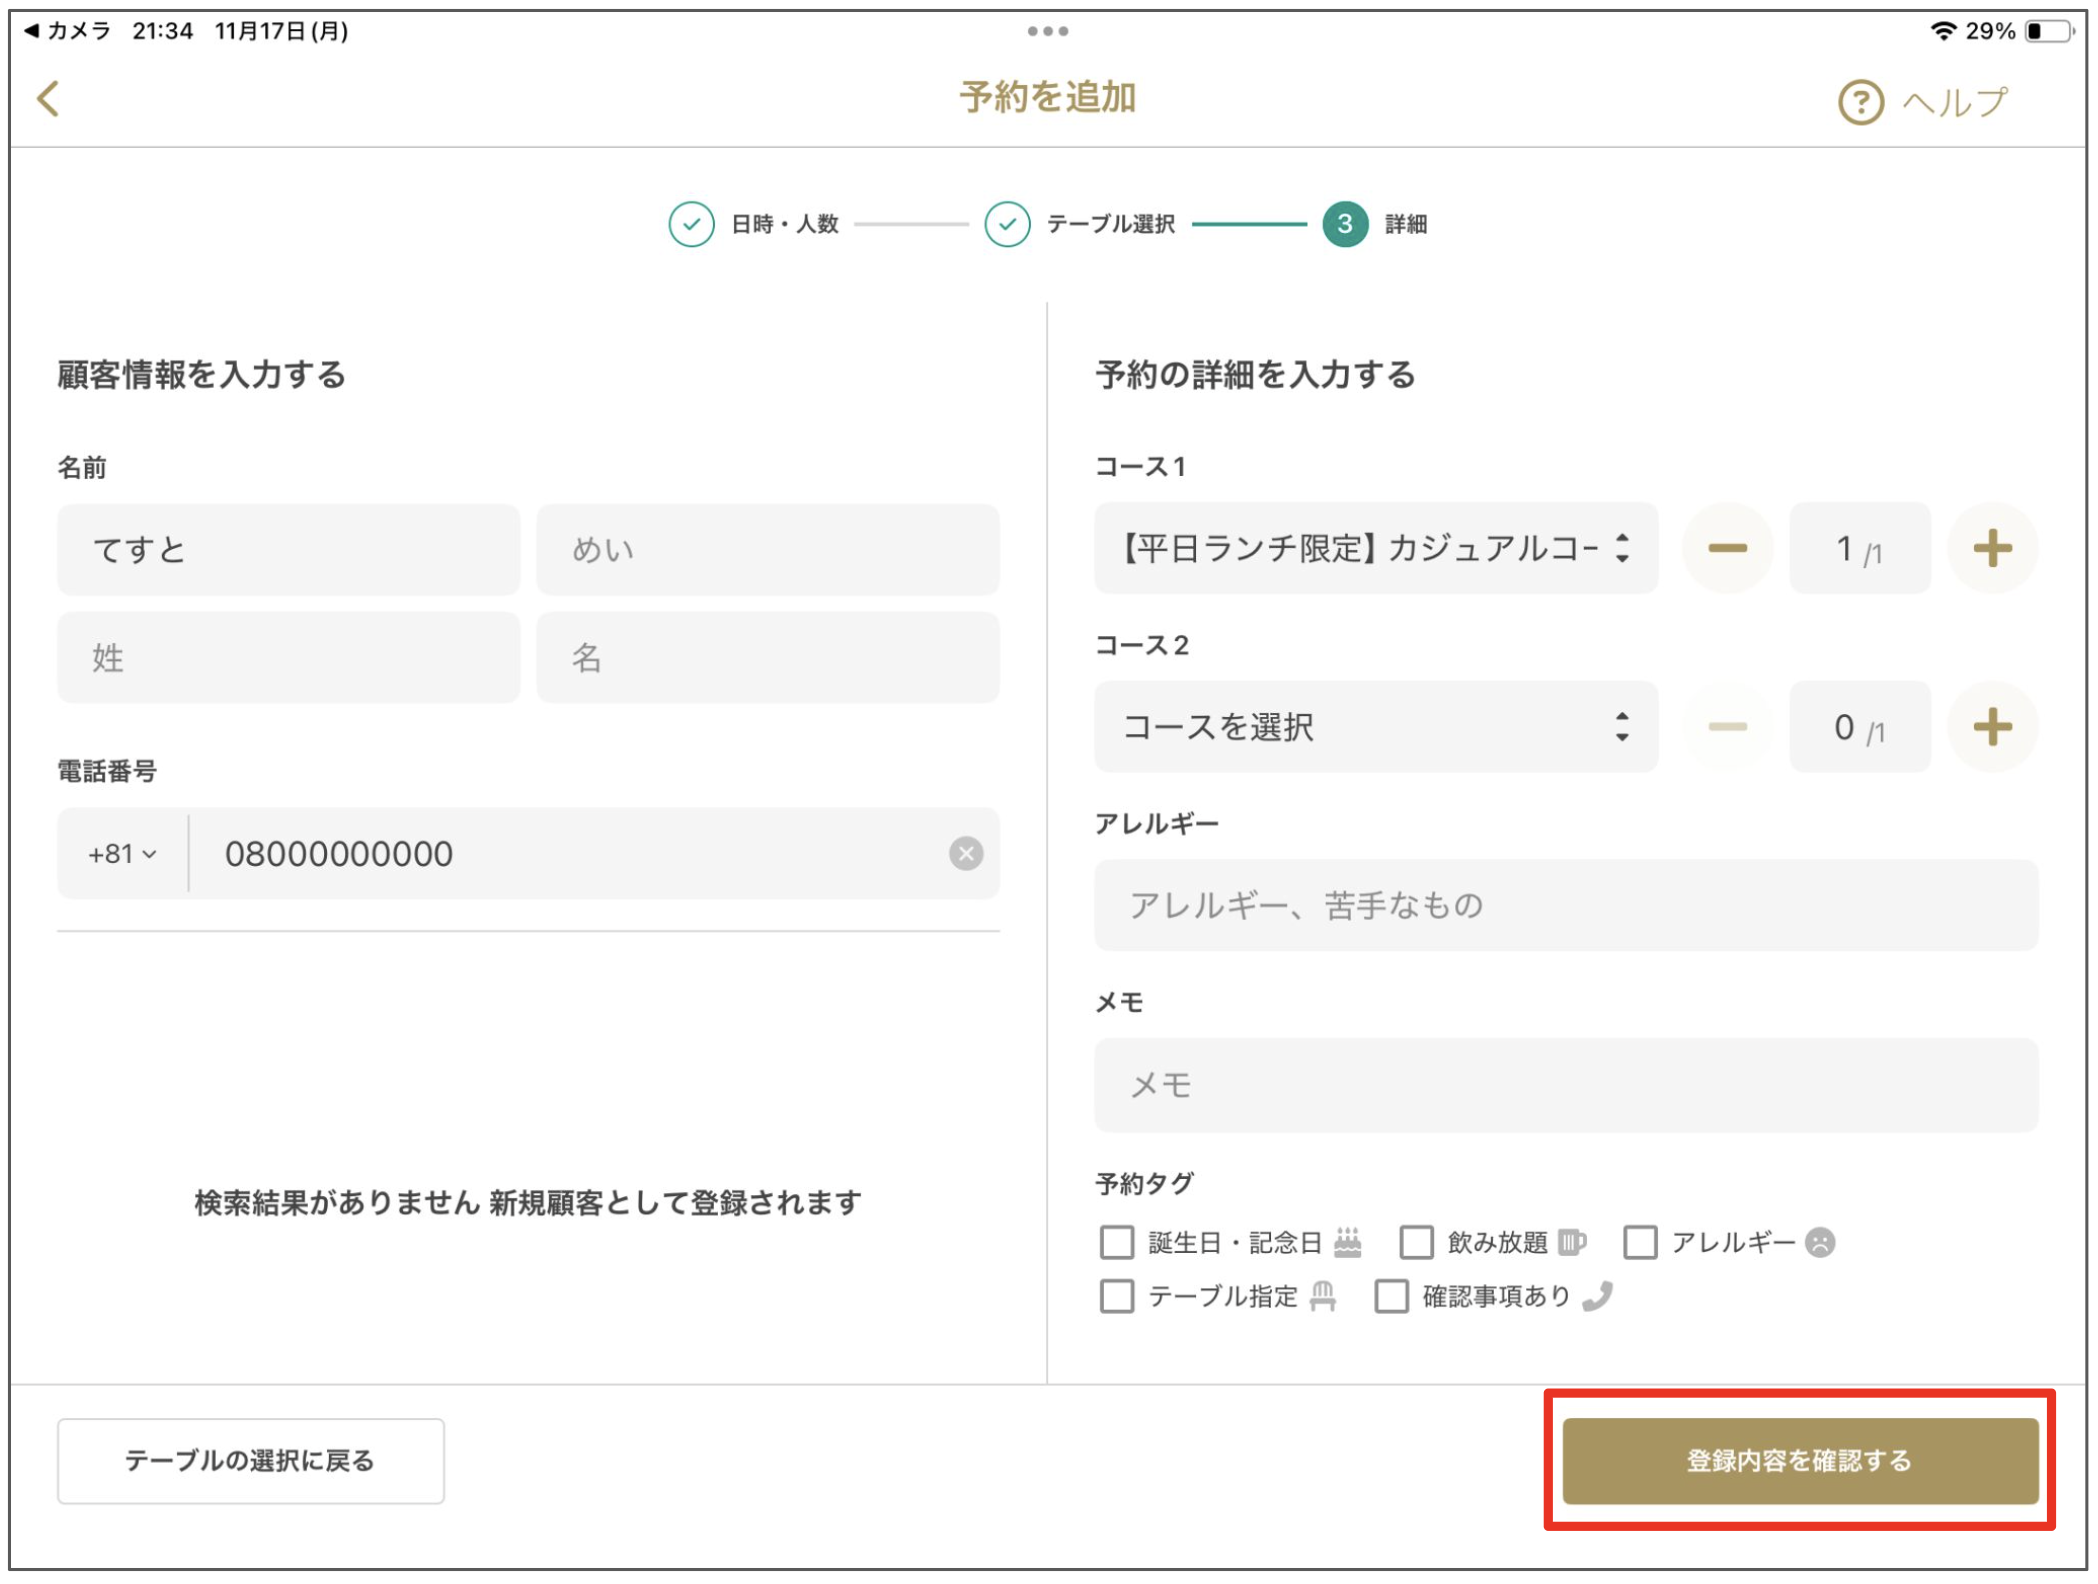Viewport: 2098px width, 1584px height.
Task: Click the ヘルプ question mark icon
Action: coord(1860,100)
